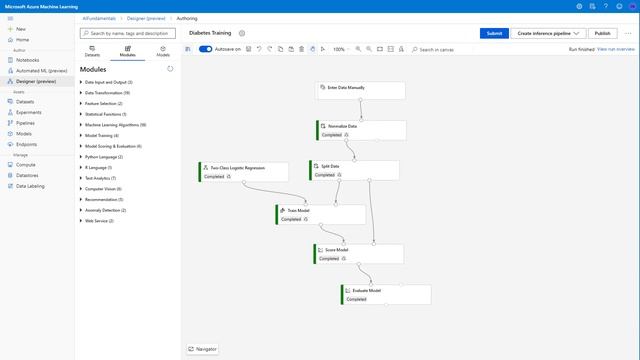Click the Zoom in magnifier icon
Image resolution: width=640 pixels, height=360 pixels.
358,49
